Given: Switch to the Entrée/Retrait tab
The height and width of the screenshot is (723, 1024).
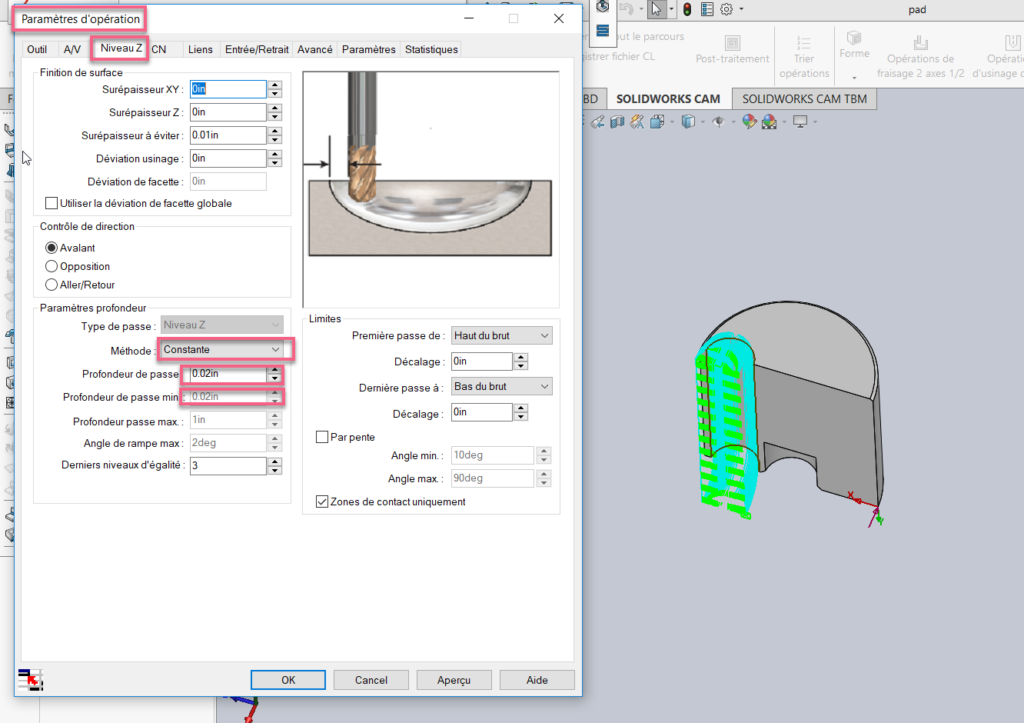Looking at the screenshot, I should point(257,49).
